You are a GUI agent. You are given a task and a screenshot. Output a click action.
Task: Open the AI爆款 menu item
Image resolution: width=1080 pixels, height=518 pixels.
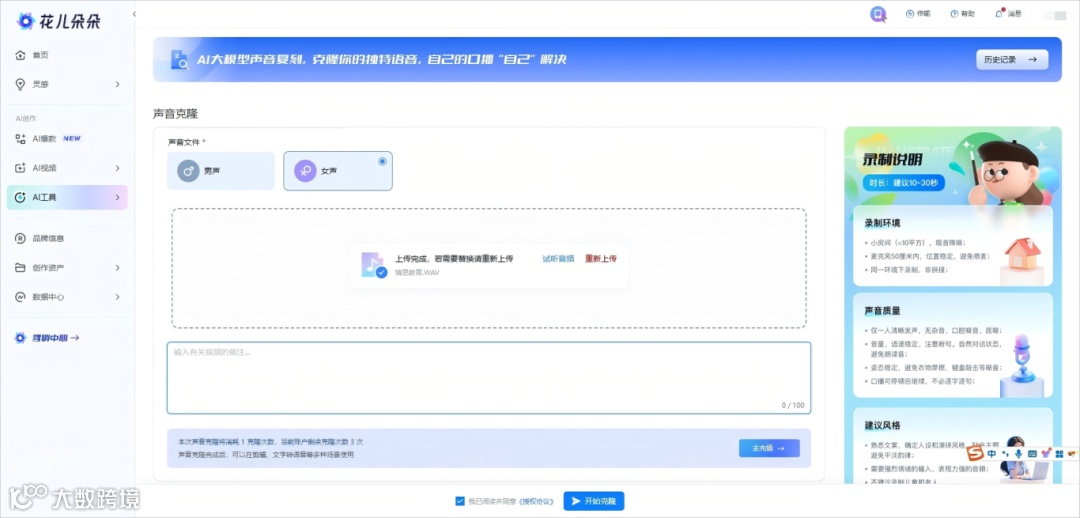pos(67,138)
